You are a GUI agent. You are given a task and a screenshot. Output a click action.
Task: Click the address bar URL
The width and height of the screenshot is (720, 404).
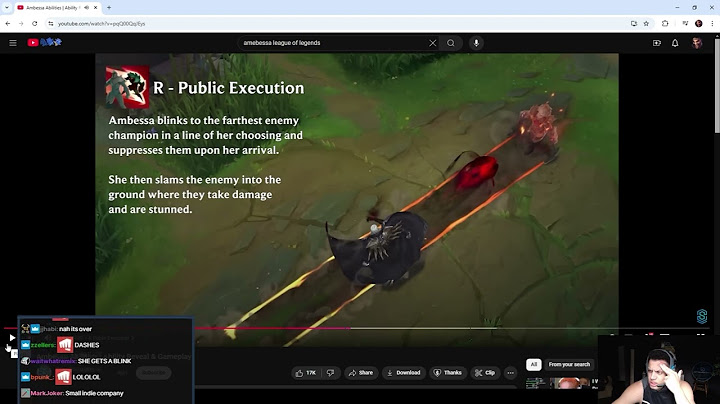[x=101, y=23]
